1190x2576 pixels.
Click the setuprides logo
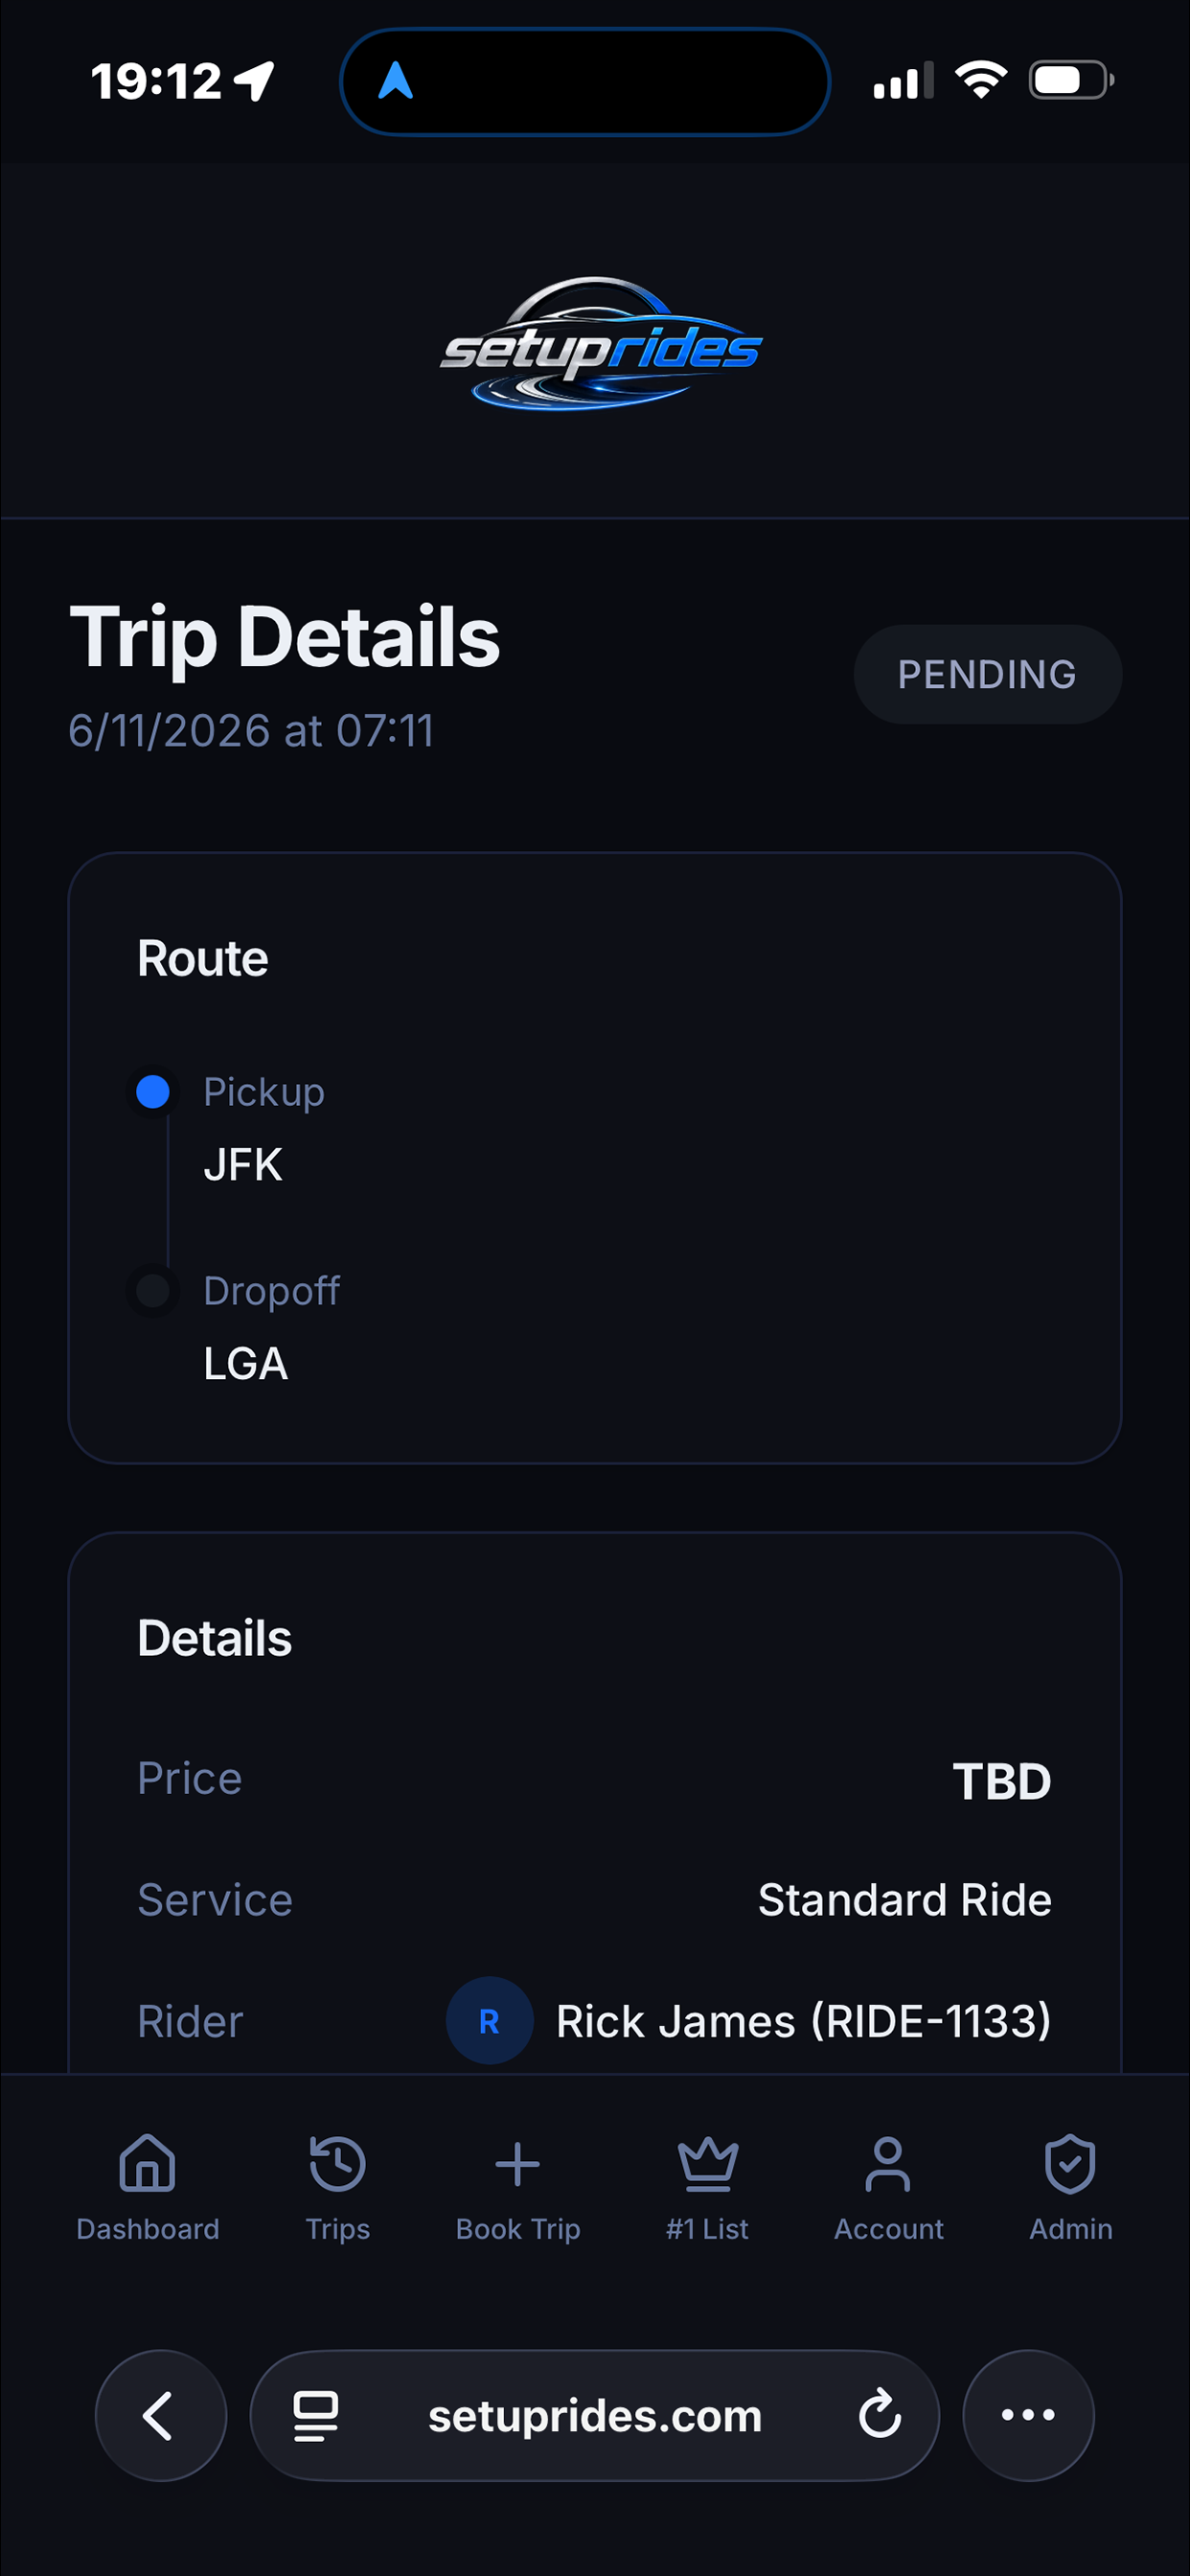600,344
